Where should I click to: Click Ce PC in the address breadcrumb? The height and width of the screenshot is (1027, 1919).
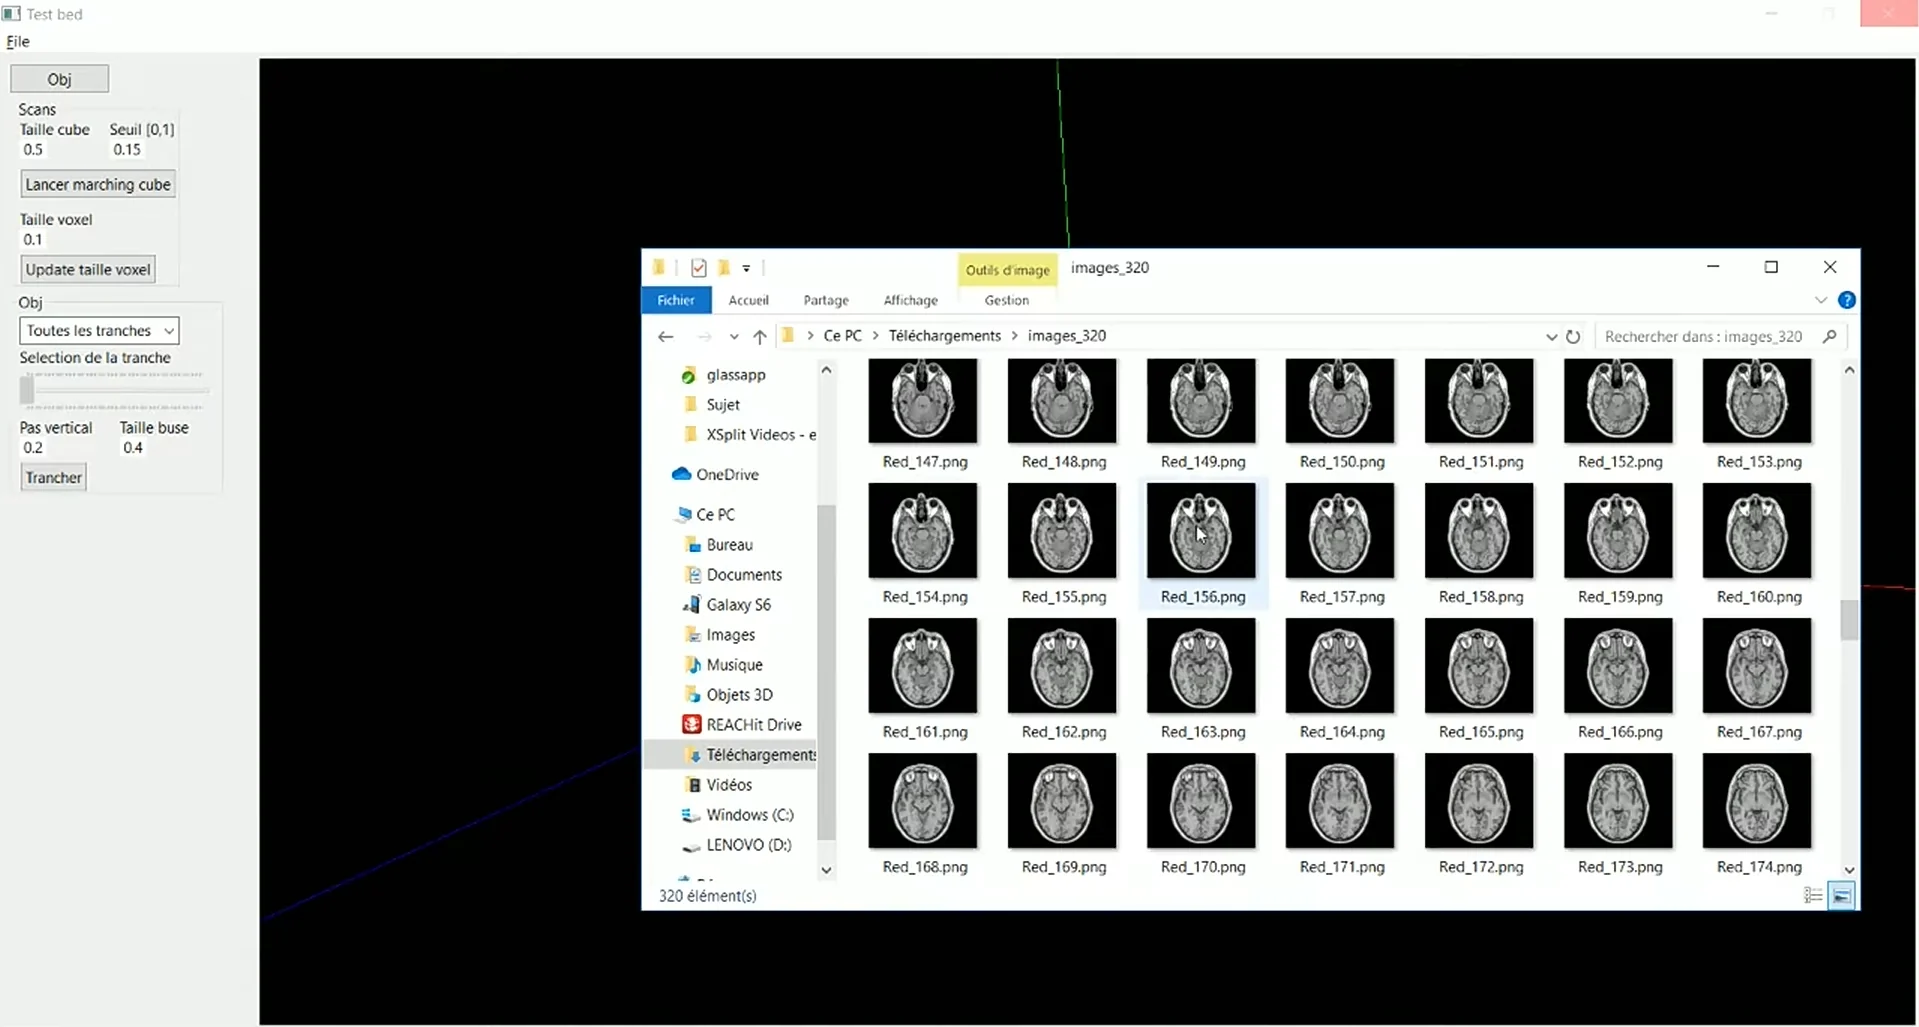click(842, 336)
